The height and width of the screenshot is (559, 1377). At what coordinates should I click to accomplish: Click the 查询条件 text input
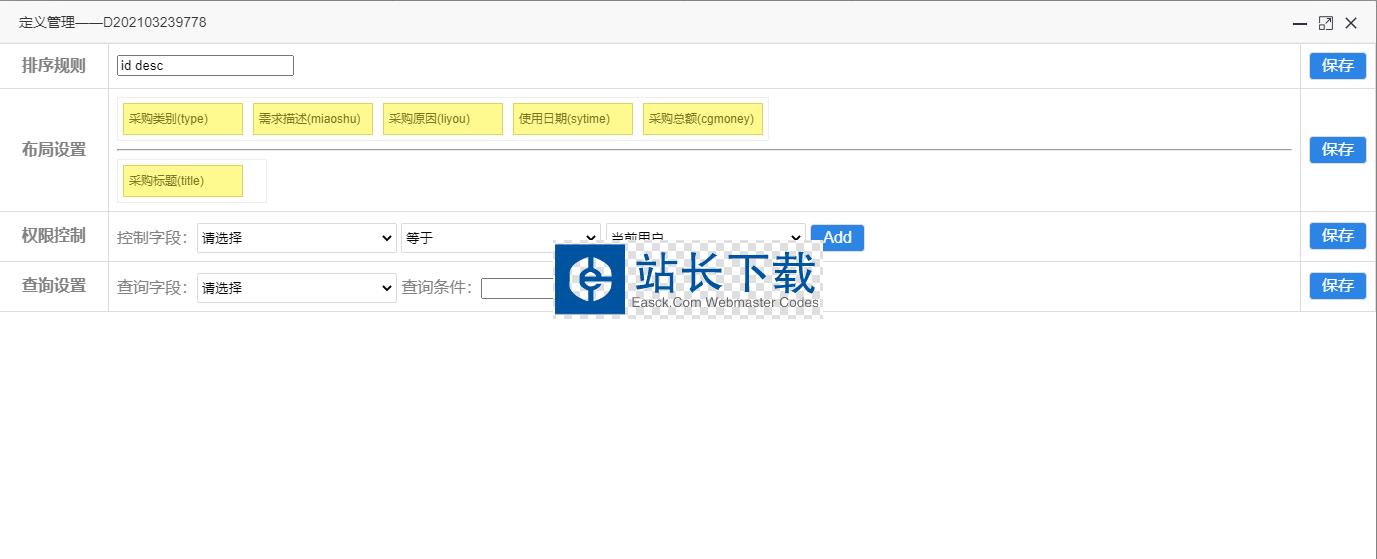tap(516, 288)
